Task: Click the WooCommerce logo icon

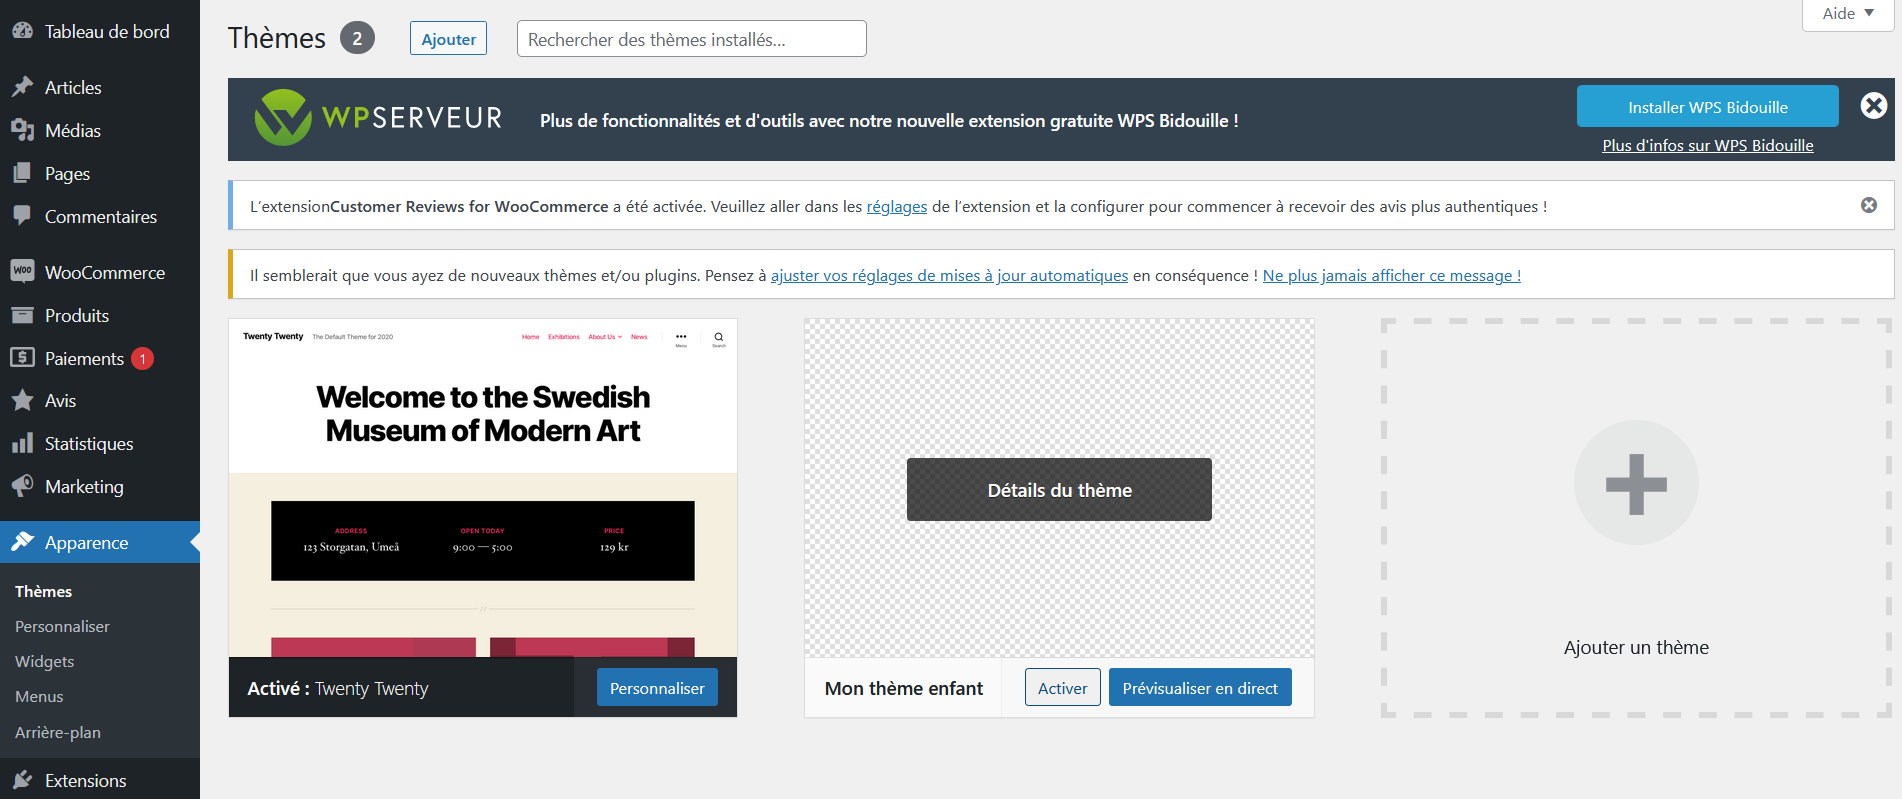Action: (23, 271)
